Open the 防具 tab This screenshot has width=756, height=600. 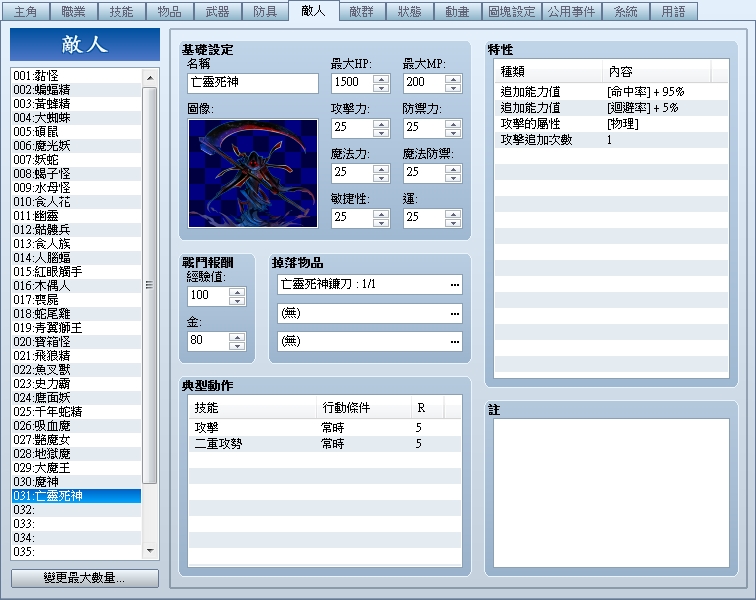(x=265, y=11)
